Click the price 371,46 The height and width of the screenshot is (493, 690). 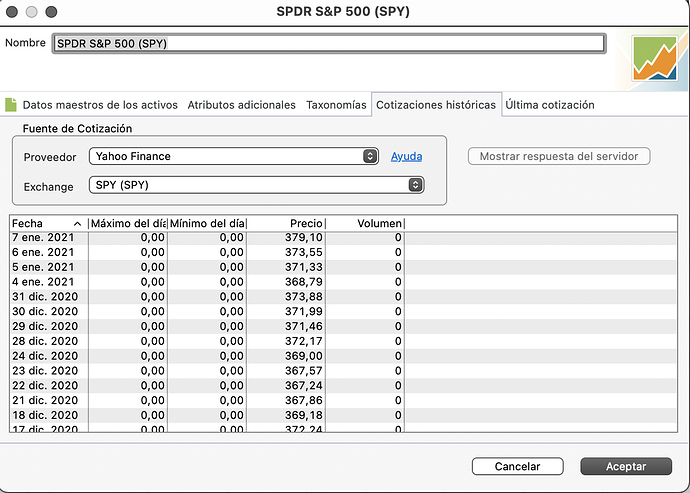tap(304, 326)
